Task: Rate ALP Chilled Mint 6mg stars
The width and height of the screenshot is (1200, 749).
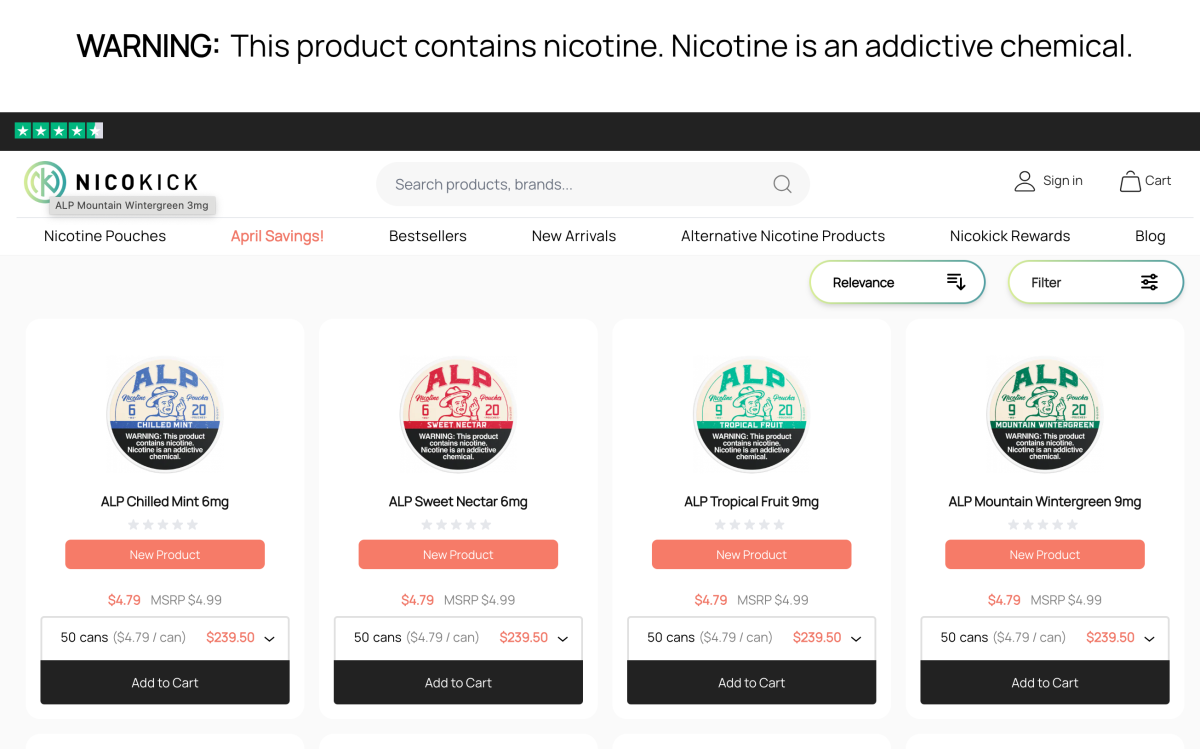Action: [164, 525]
